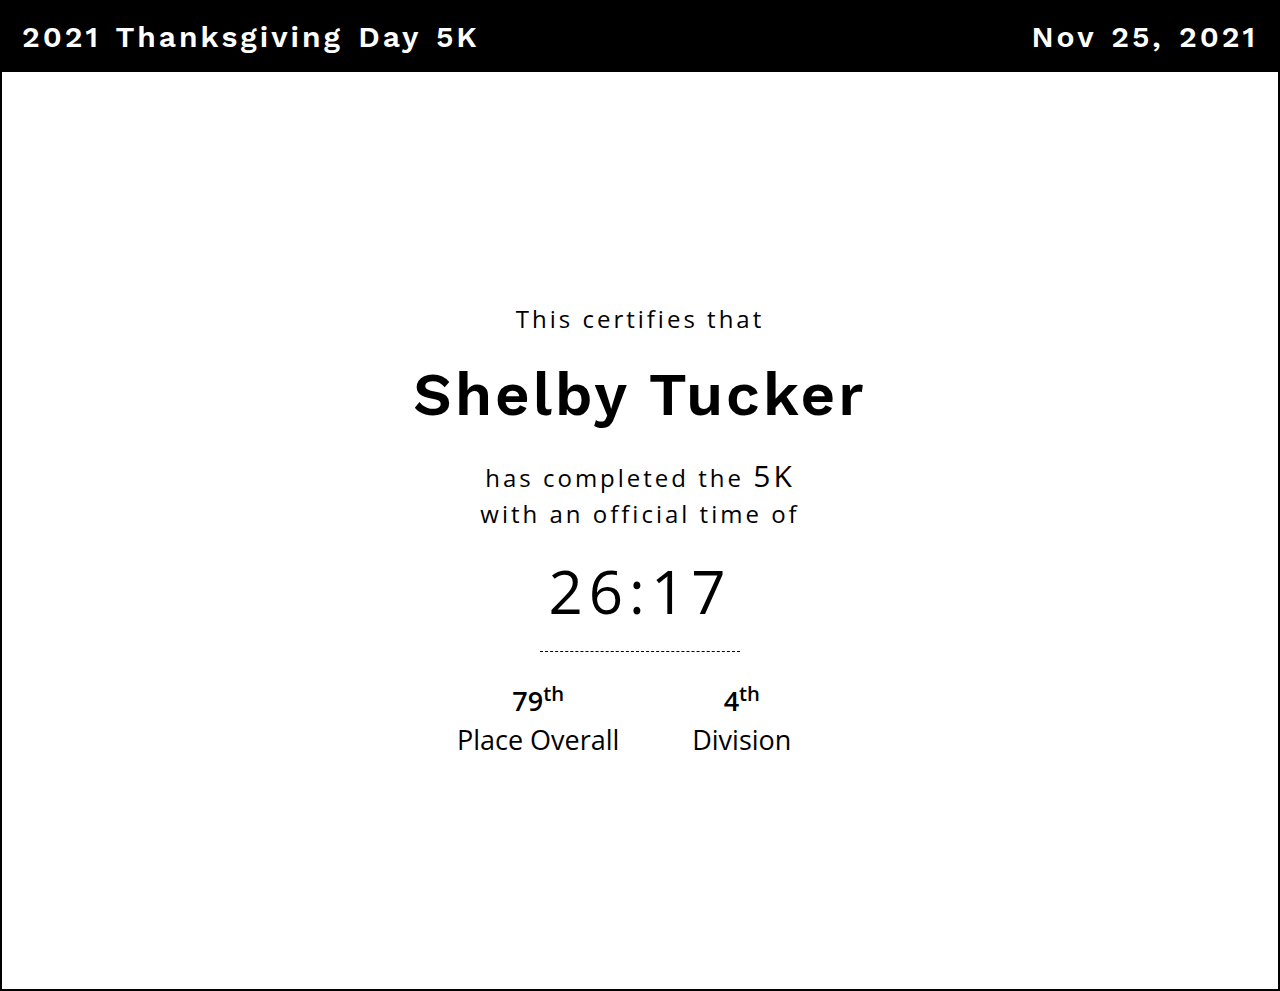Click the "This certifies that" text
Viewport: 1280px width, 991px height.
click(x=639, y=320)
